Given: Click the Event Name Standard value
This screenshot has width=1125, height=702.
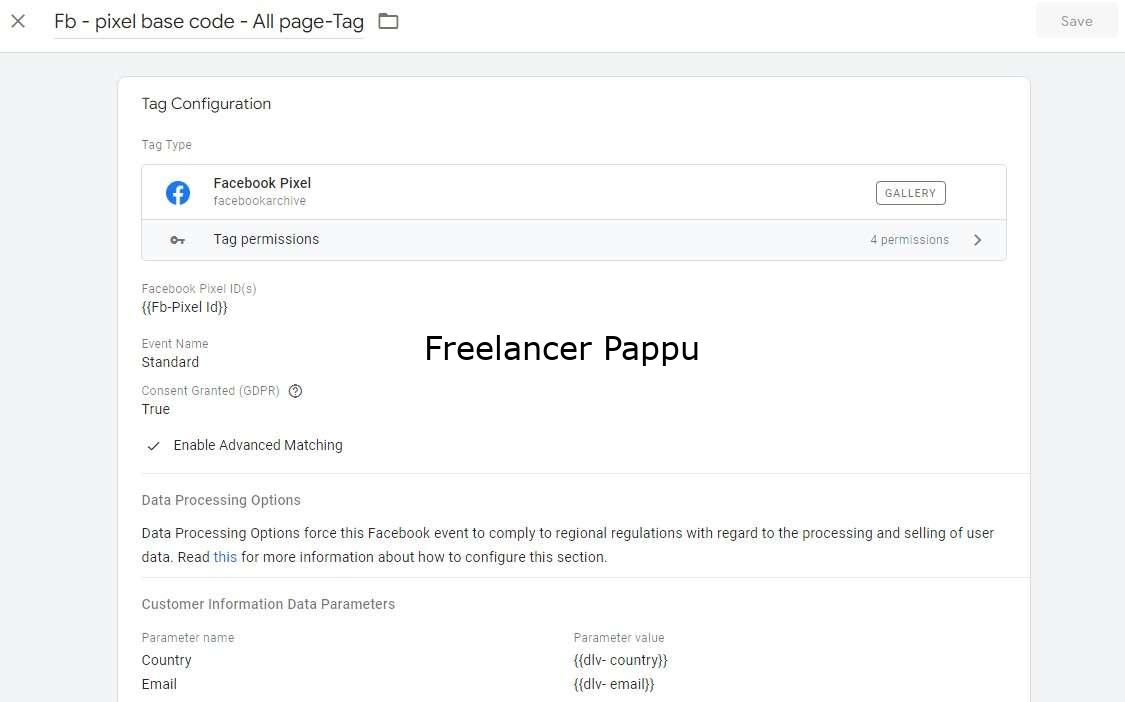Looking at the screenshot, I should (x=170, y=362).
